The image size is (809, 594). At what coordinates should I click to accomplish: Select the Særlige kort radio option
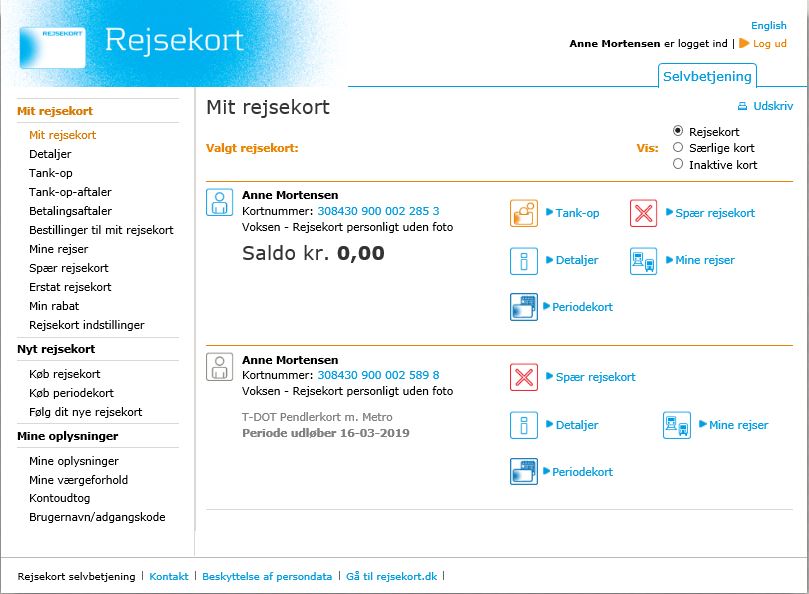pos(678,147)
